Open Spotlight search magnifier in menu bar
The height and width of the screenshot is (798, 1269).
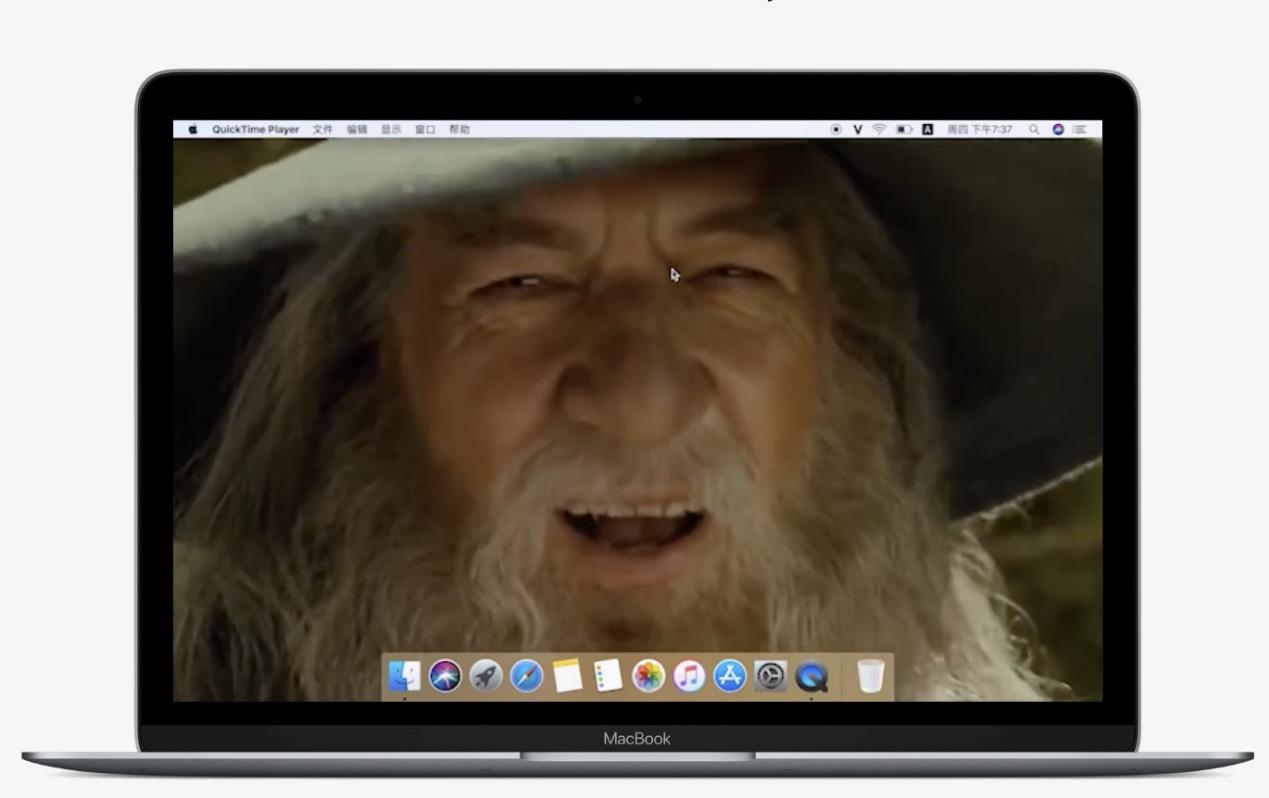(1034, 129)
